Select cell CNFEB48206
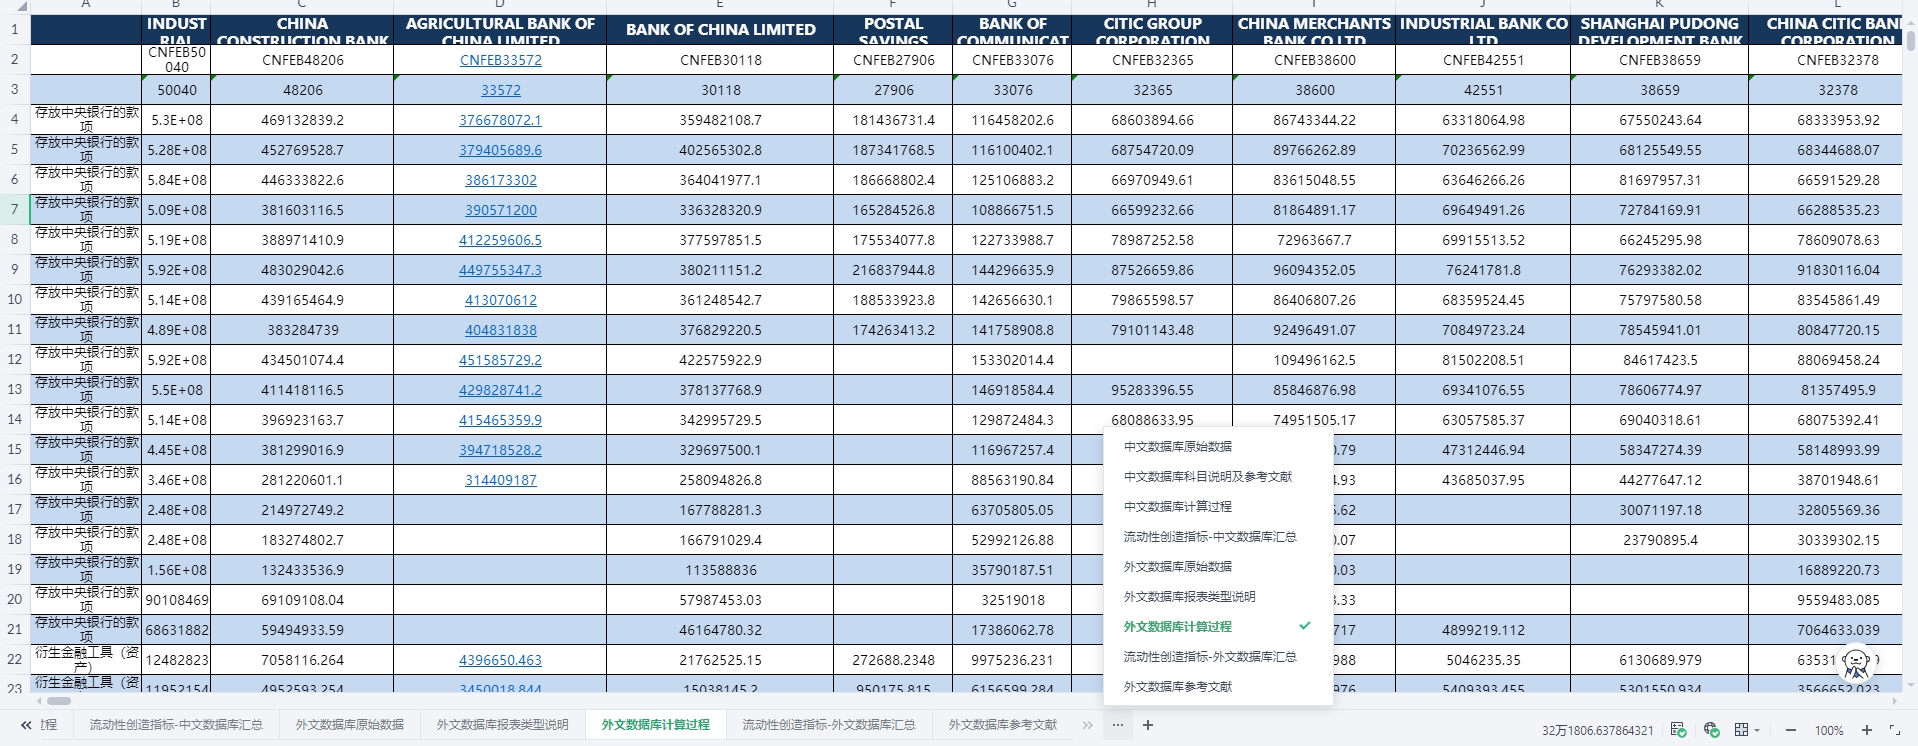This screenshot has width=1918, height=746. click(x=303, y=60)
